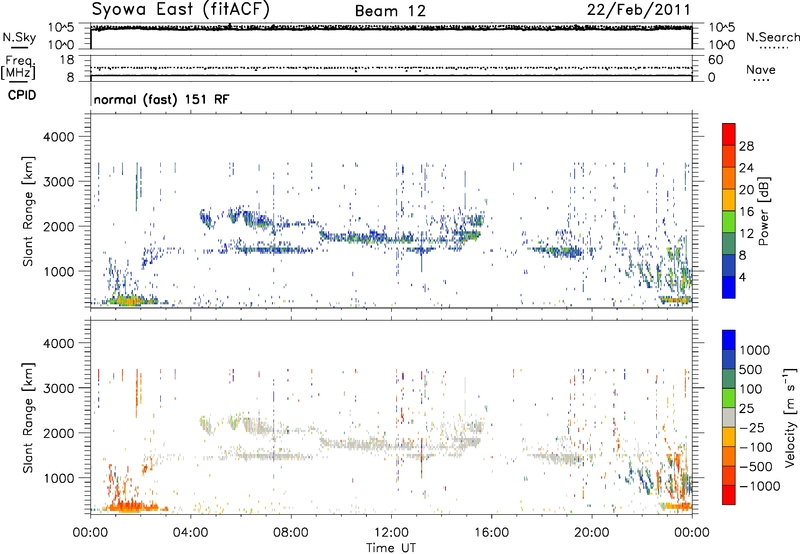This screenshot has width=800, height=554.
Task: Click the 'CPID' label
Action: point(22,95)
